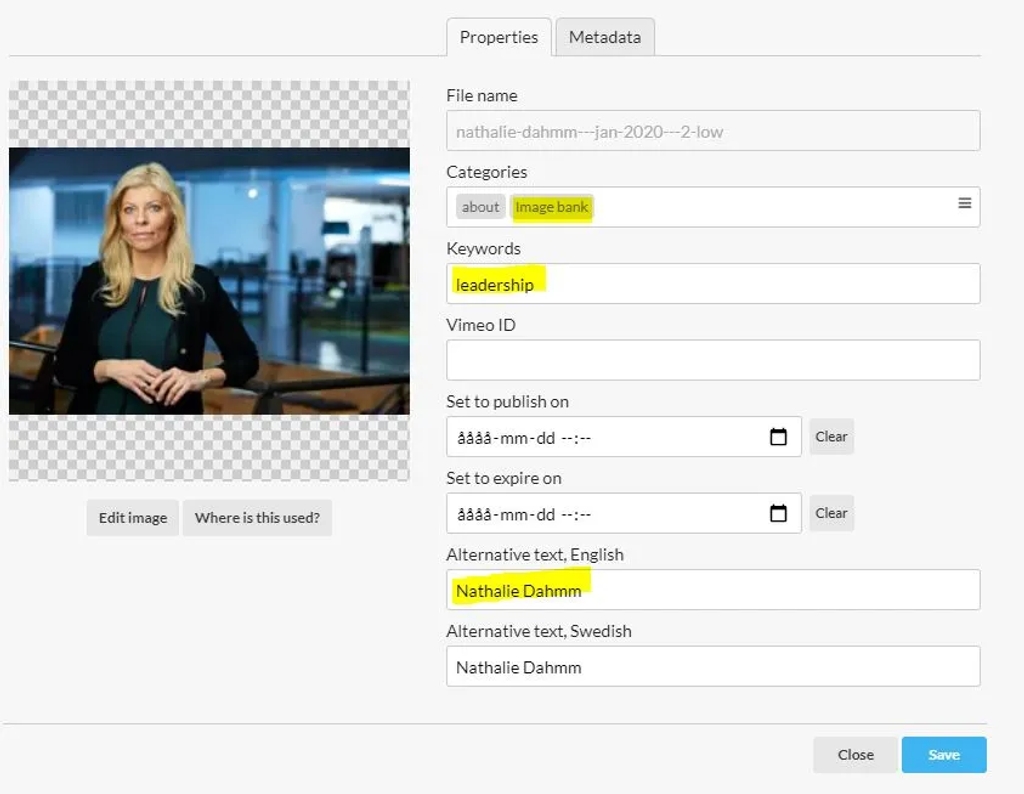This screenshot has width=1024, height=794.
Task: Click the Edit image button
Action: 133,518
